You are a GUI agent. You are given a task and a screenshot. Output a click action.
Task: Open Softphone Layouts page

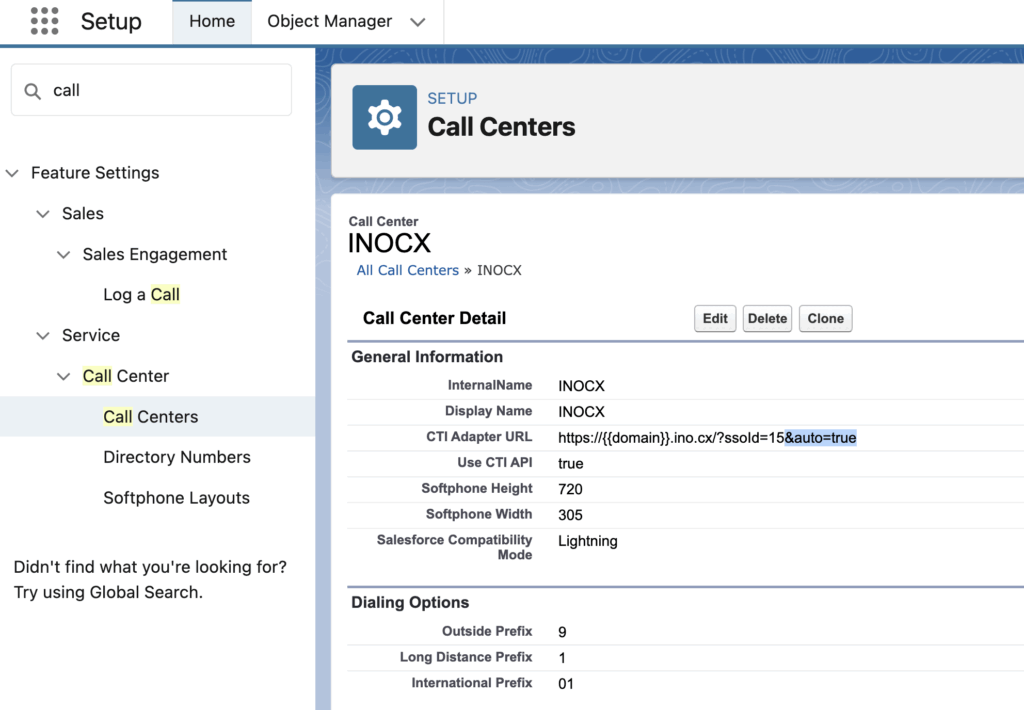point(176,498)
